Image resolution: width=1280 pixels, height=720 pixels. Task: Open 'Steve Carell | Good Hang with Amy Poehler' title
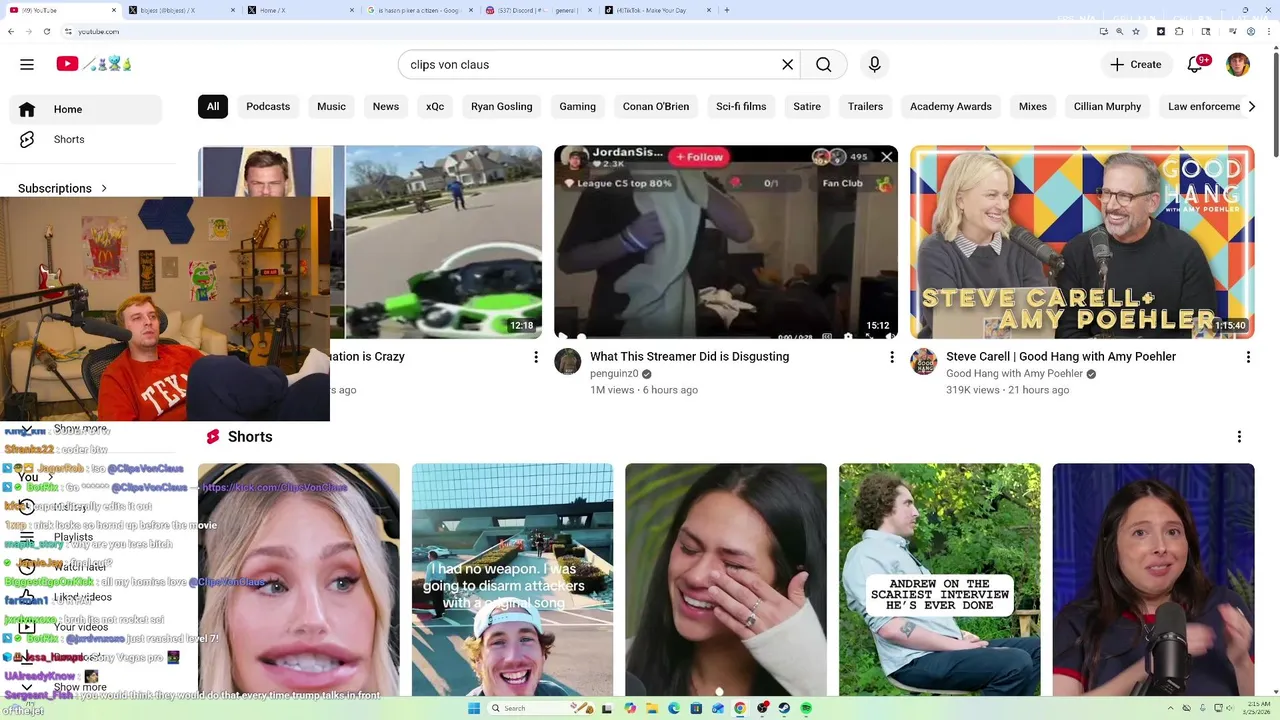click(1061, 356)
